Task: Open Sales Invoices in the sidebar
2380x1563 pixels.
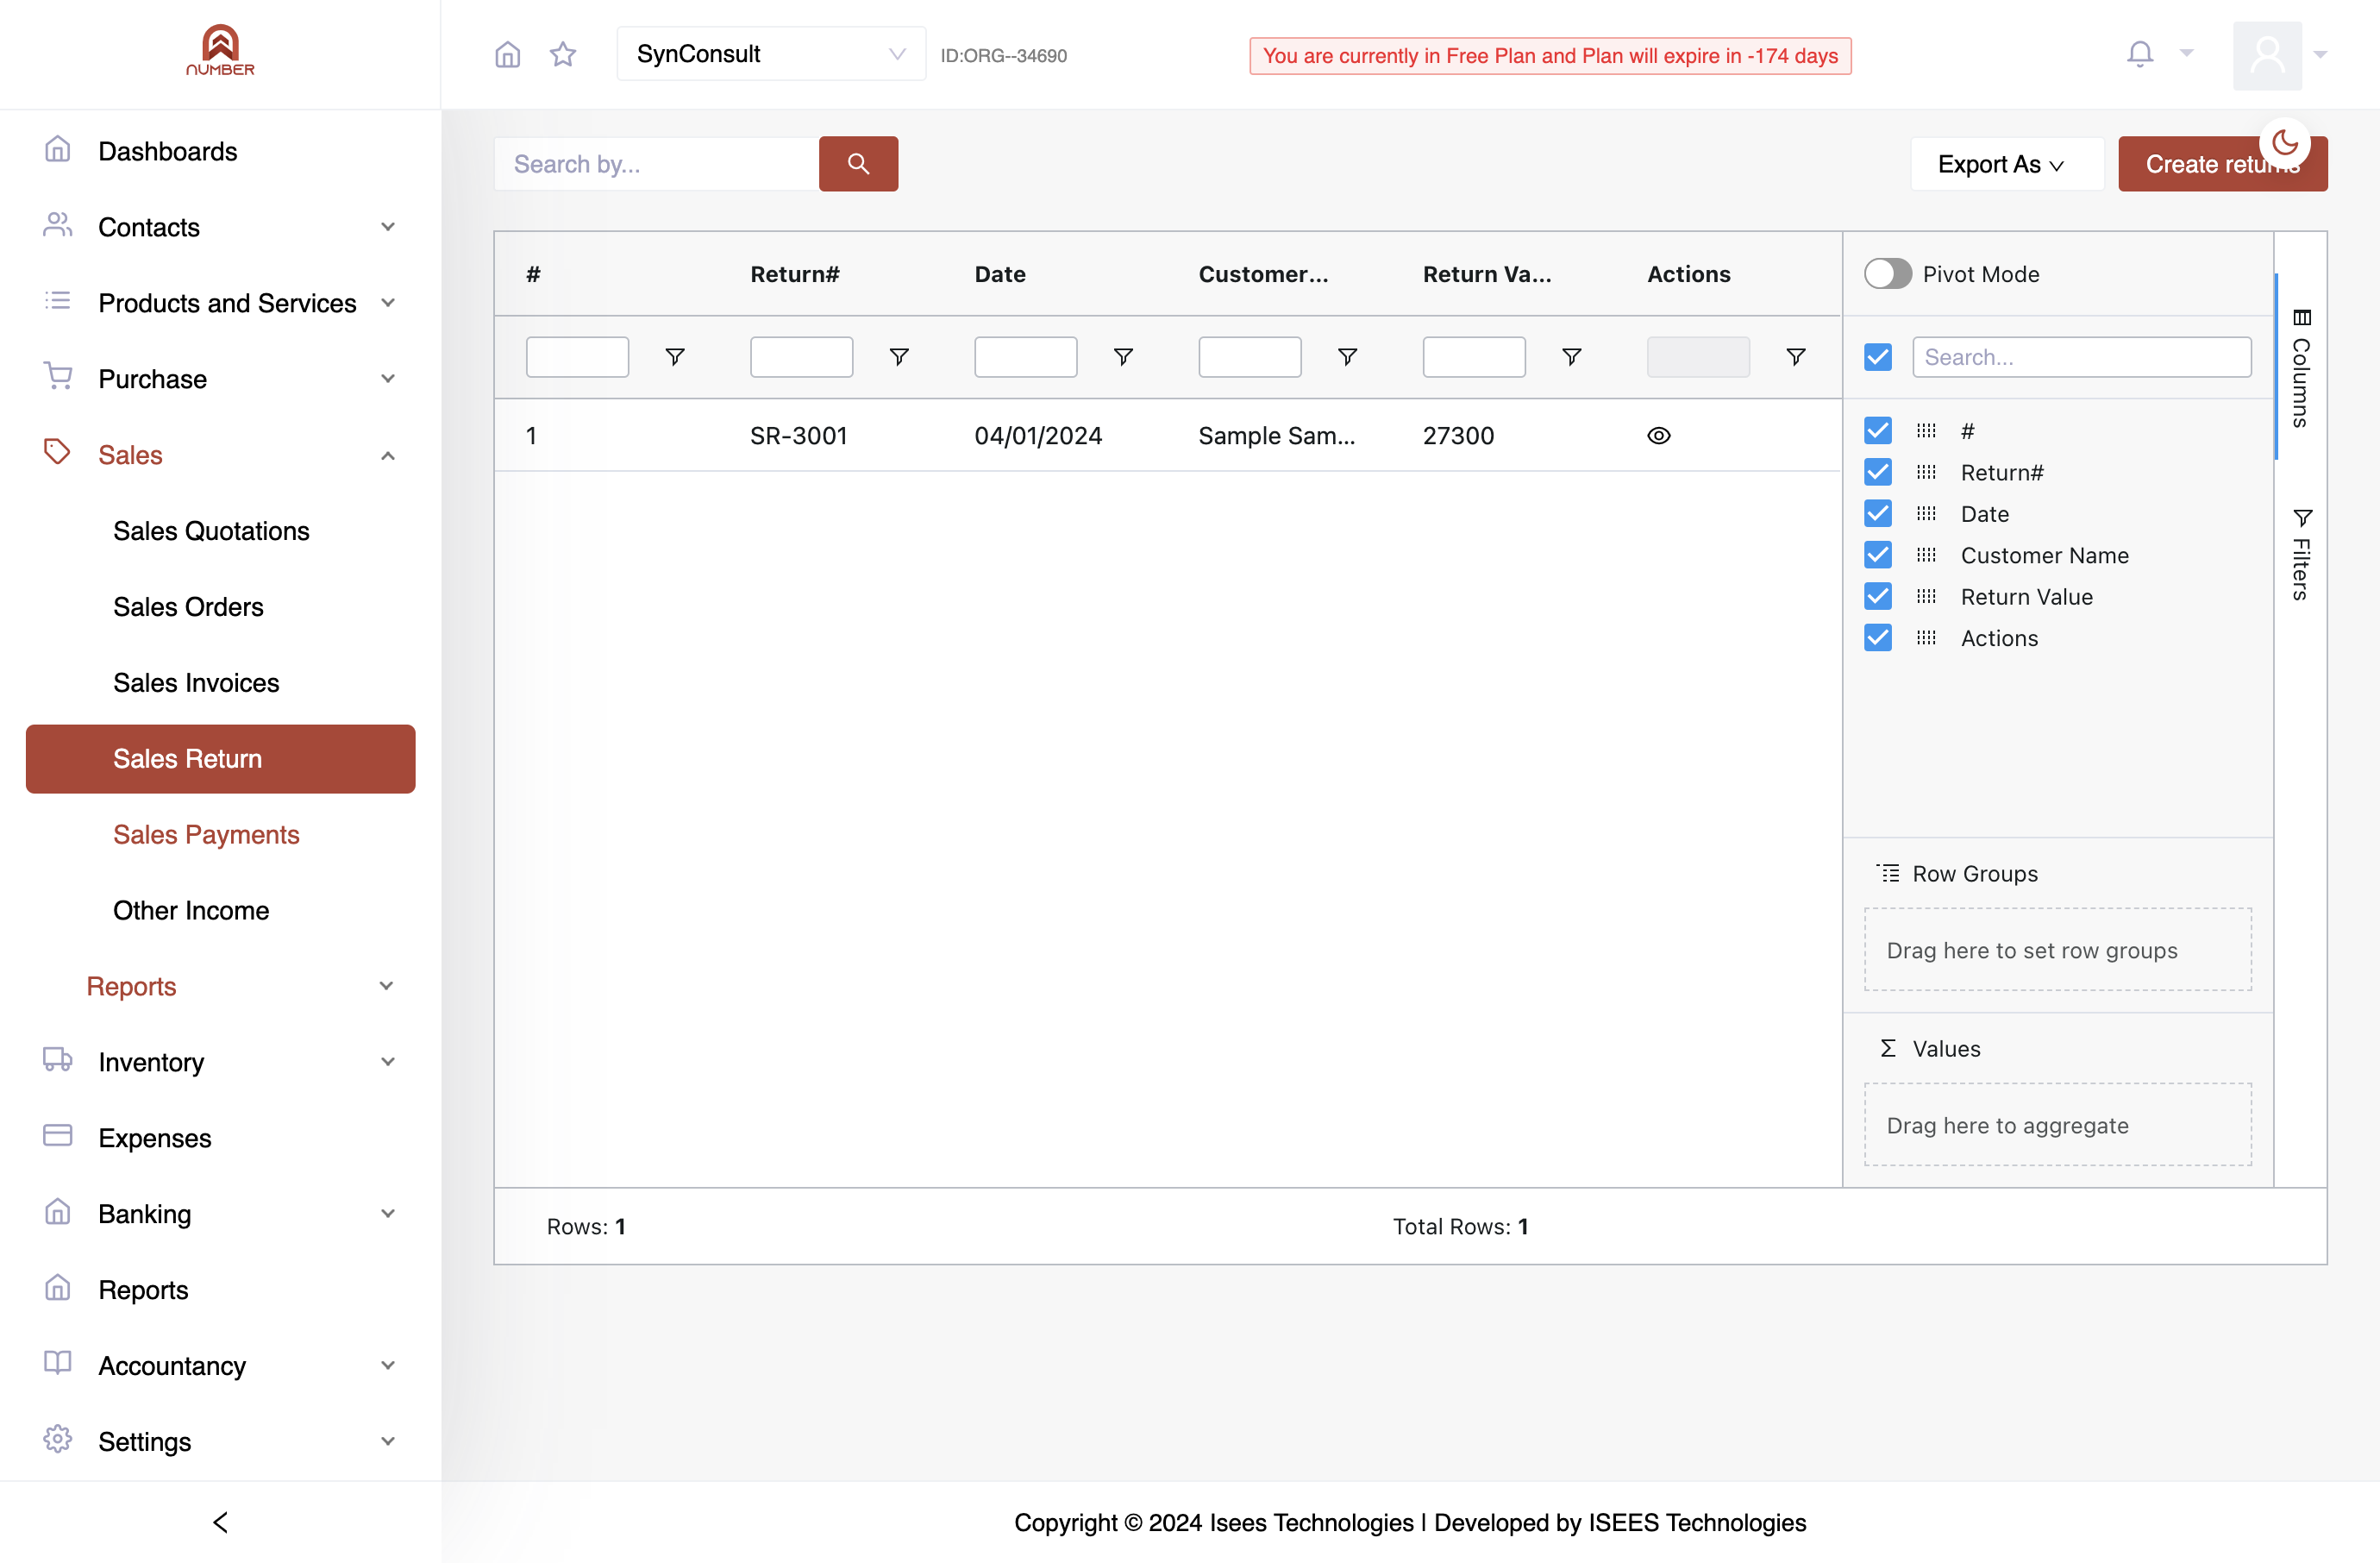Action: (196, 683)
